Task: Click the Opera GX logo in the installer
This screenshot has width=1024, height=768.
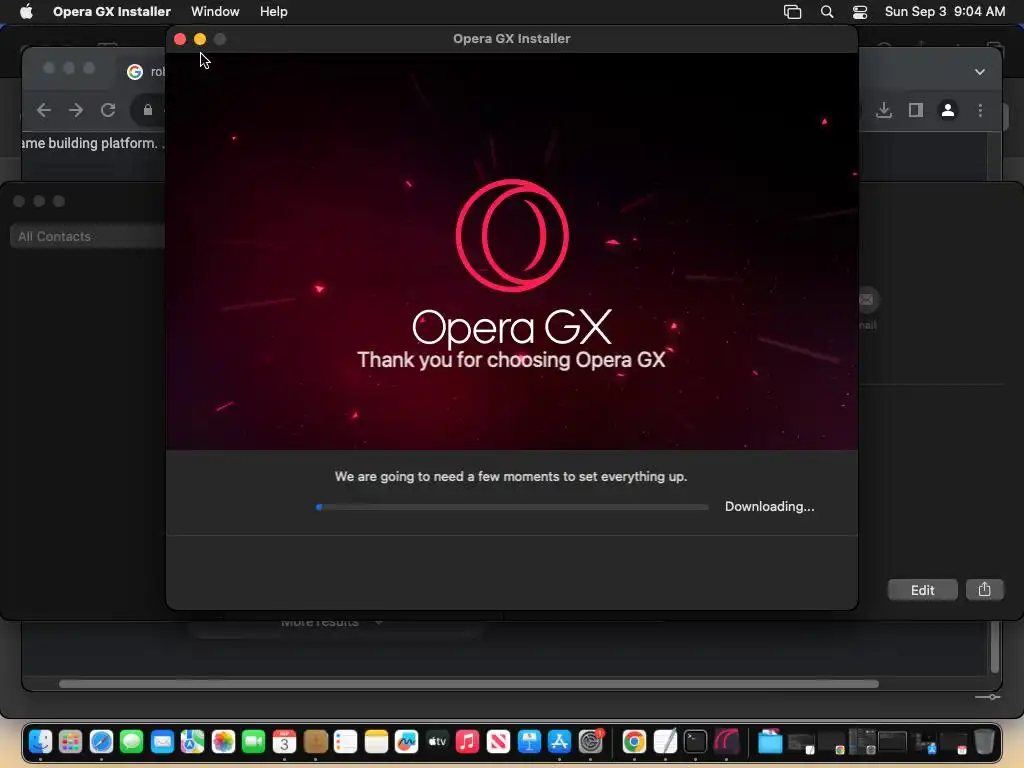Action: click(x=512, y=235)
